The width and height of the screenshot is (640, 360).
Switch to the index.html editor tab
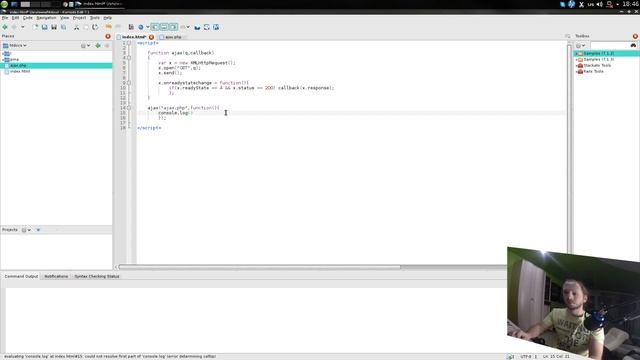[134, 37]
